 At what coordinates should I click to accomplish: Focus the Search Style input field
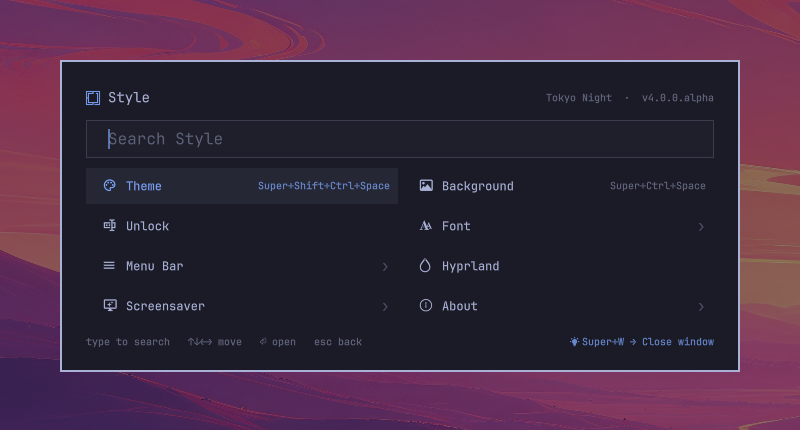[399, 139]
